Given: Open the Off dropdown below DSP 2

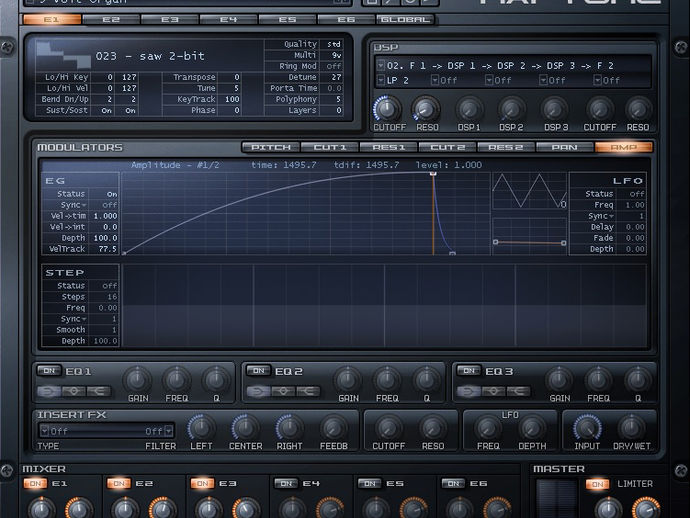Looking at the screenshot, I should (489, 80).
